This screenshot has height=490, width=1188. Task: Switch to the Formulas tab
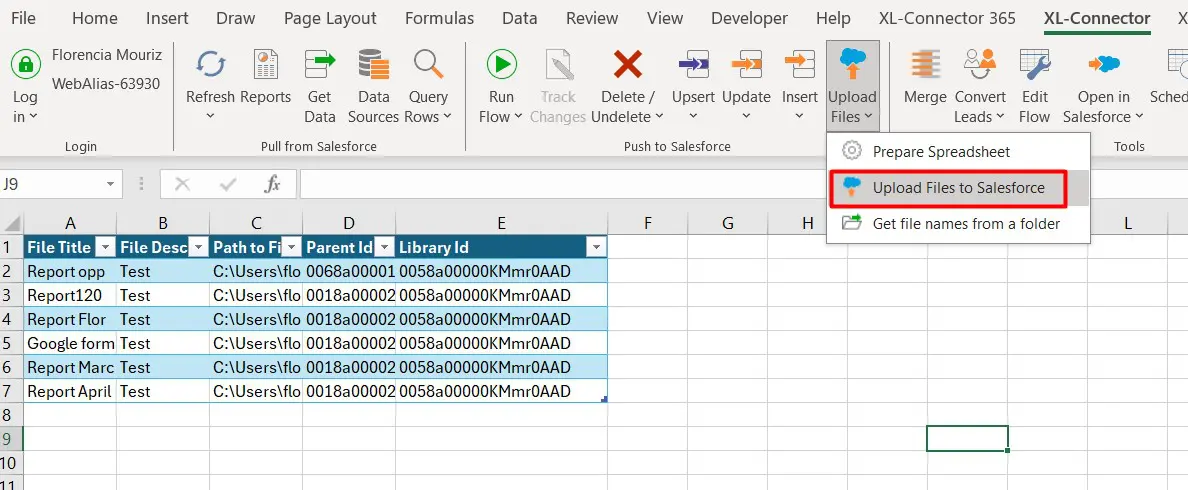(x=439, y=18)
